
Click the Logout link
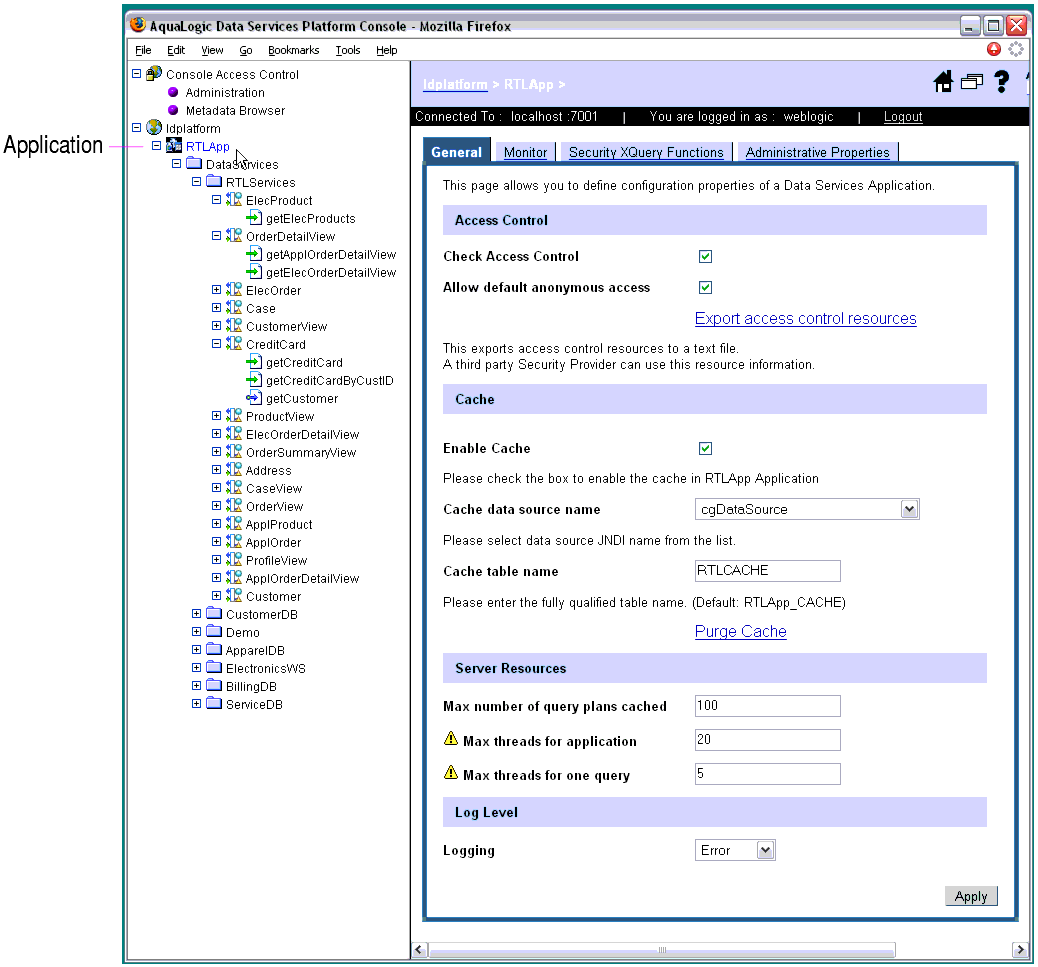[x=903, y=116]
